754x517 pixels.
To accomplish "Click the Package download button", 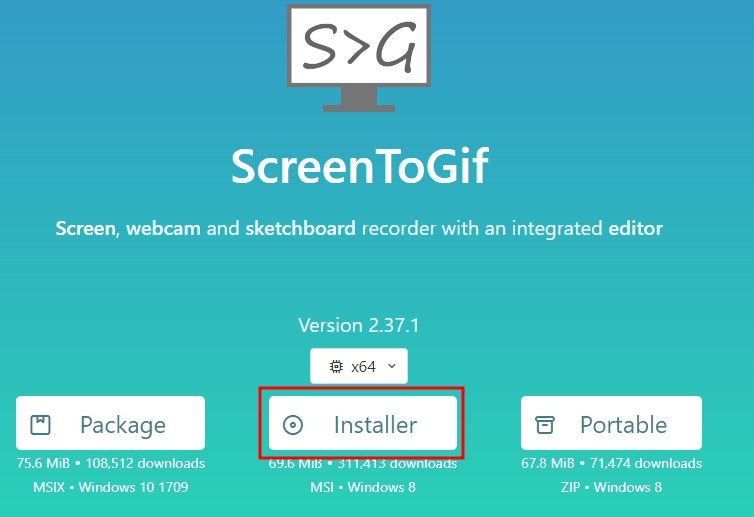I will pyautogui.click(x=110, y=423).
